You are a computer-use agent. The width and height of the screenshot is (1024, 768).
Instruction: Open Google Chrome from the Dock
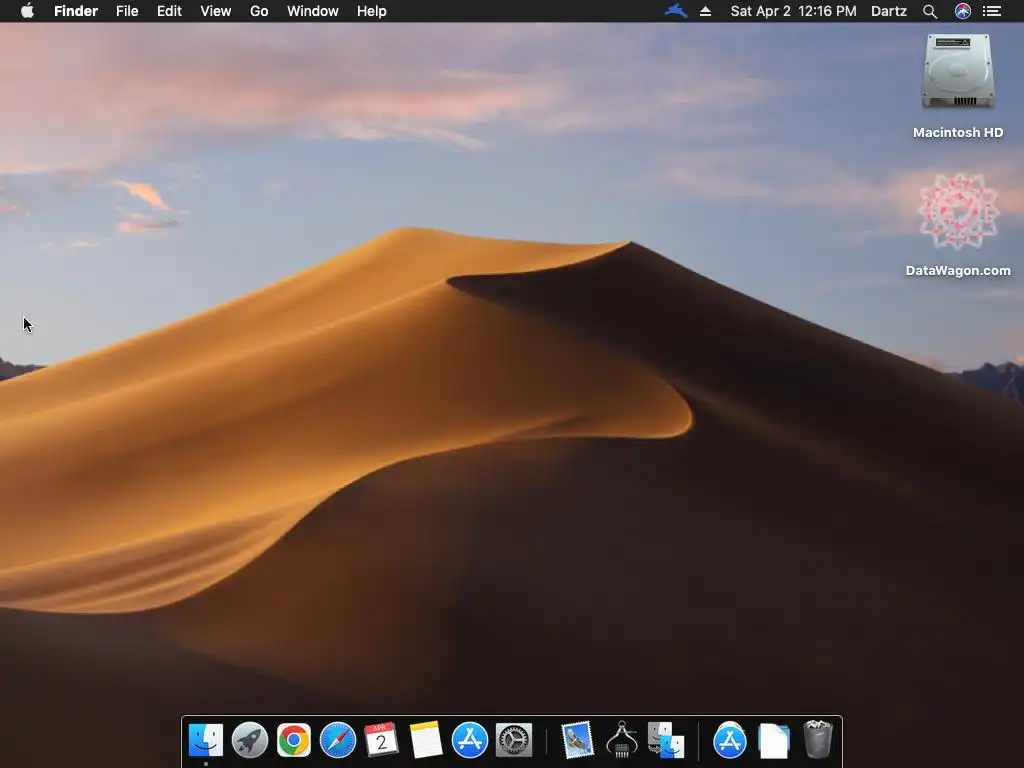tap(294, 740)
